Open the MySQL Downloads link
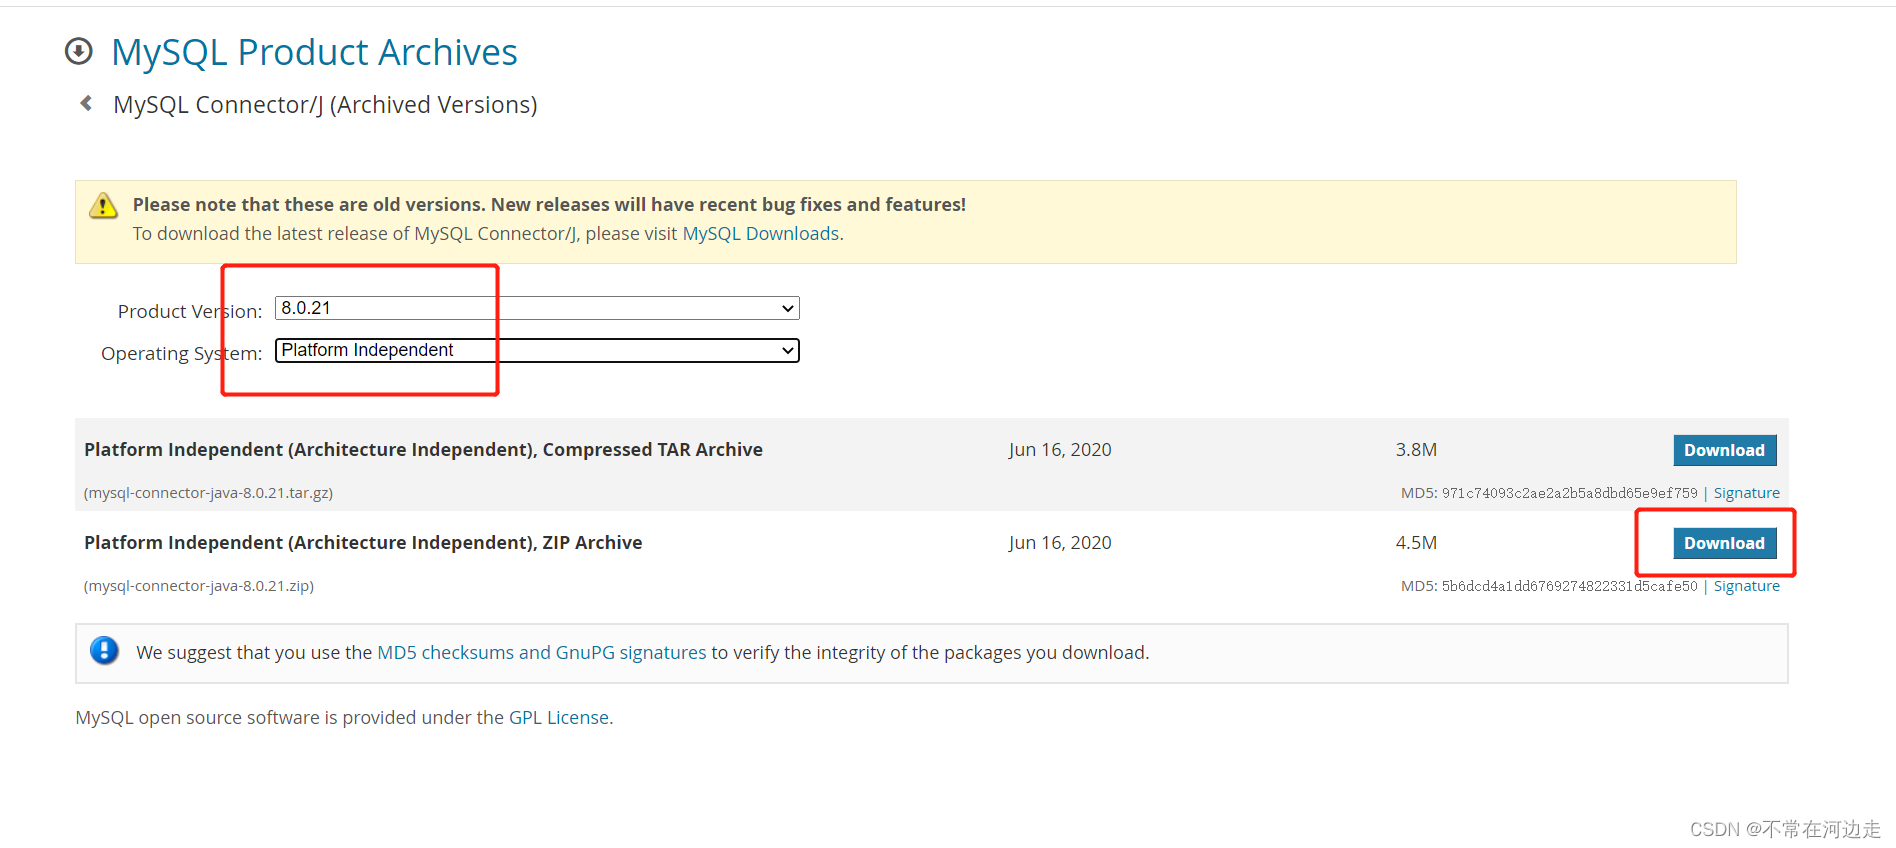This screenshot has width=1896, height=848. point(761,233)
